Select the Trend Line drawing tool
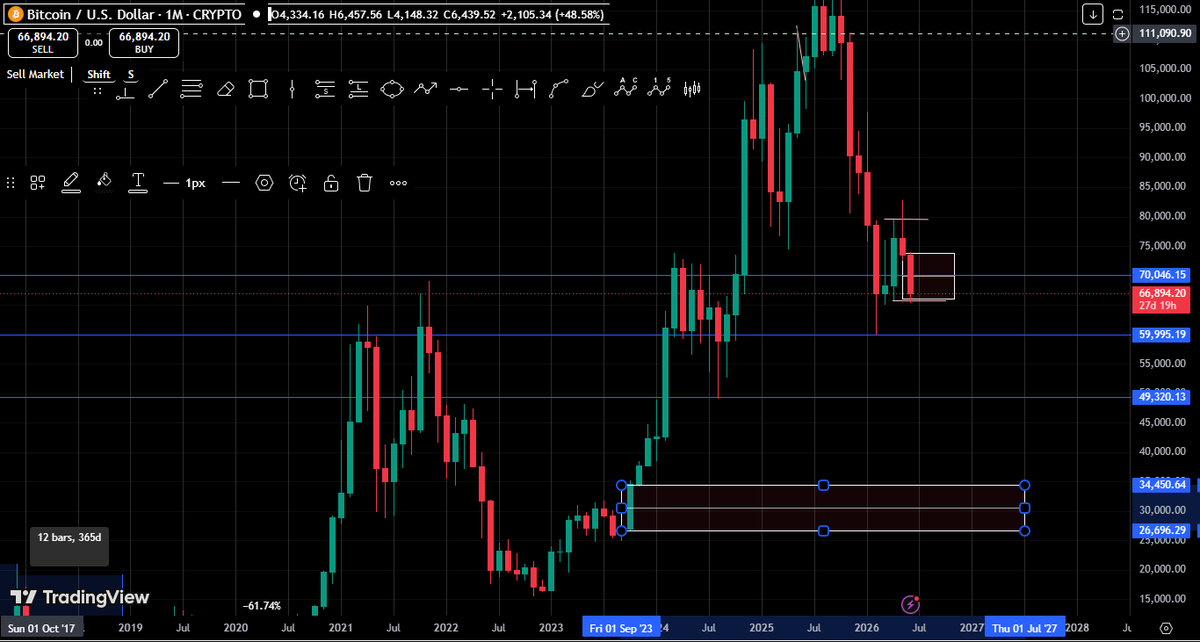 pos(158,89)
